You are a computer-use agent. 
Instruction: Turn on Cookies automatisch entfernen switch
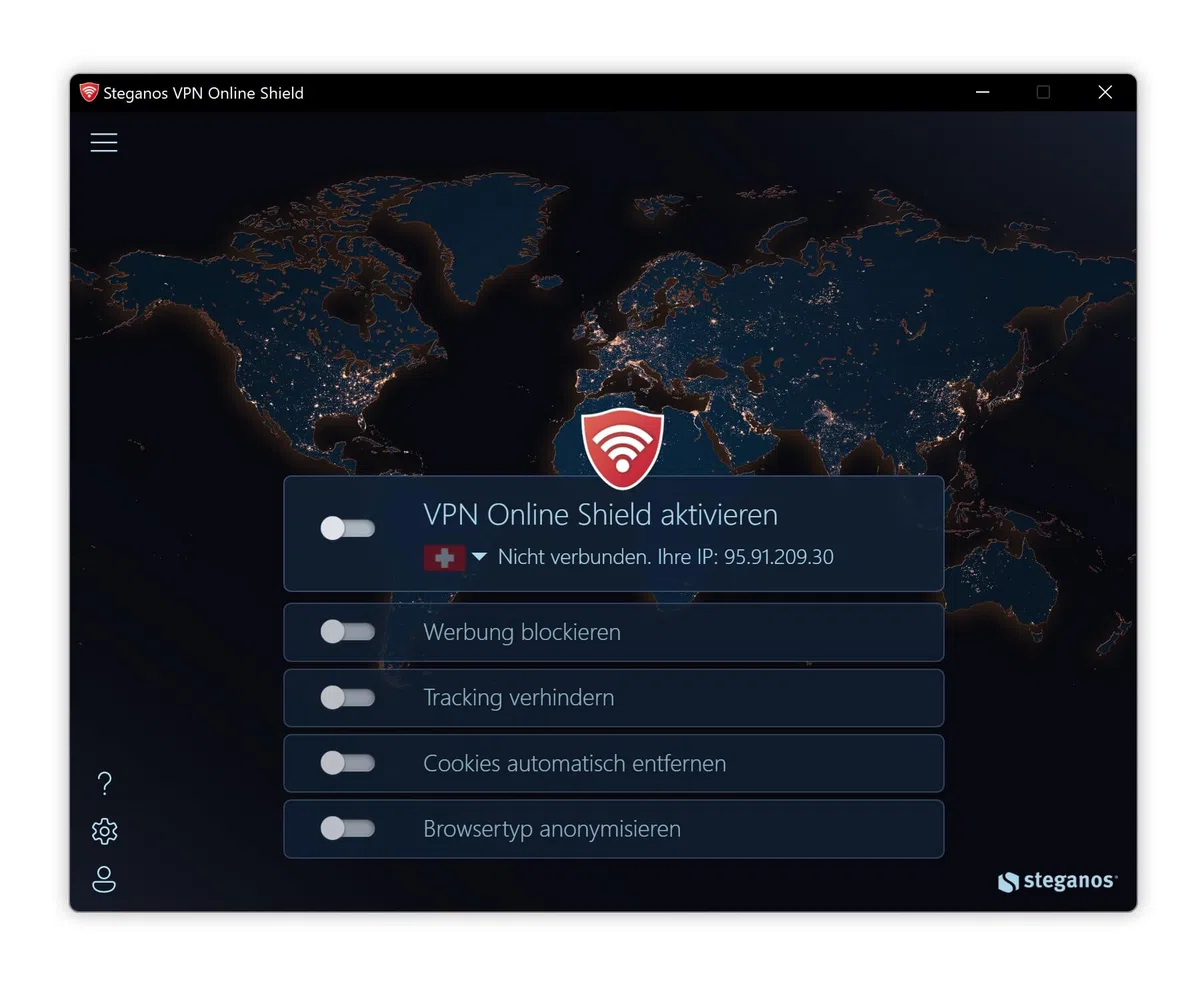click(x=347, y=763)
